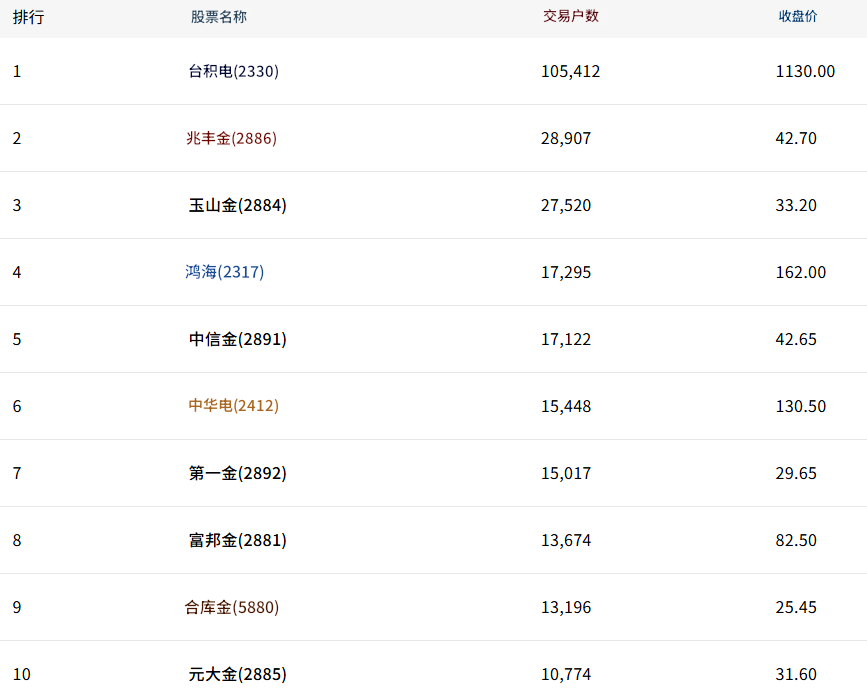Open the 第一金(2892) stock link
867x698 pixels.
coord(237,473)
